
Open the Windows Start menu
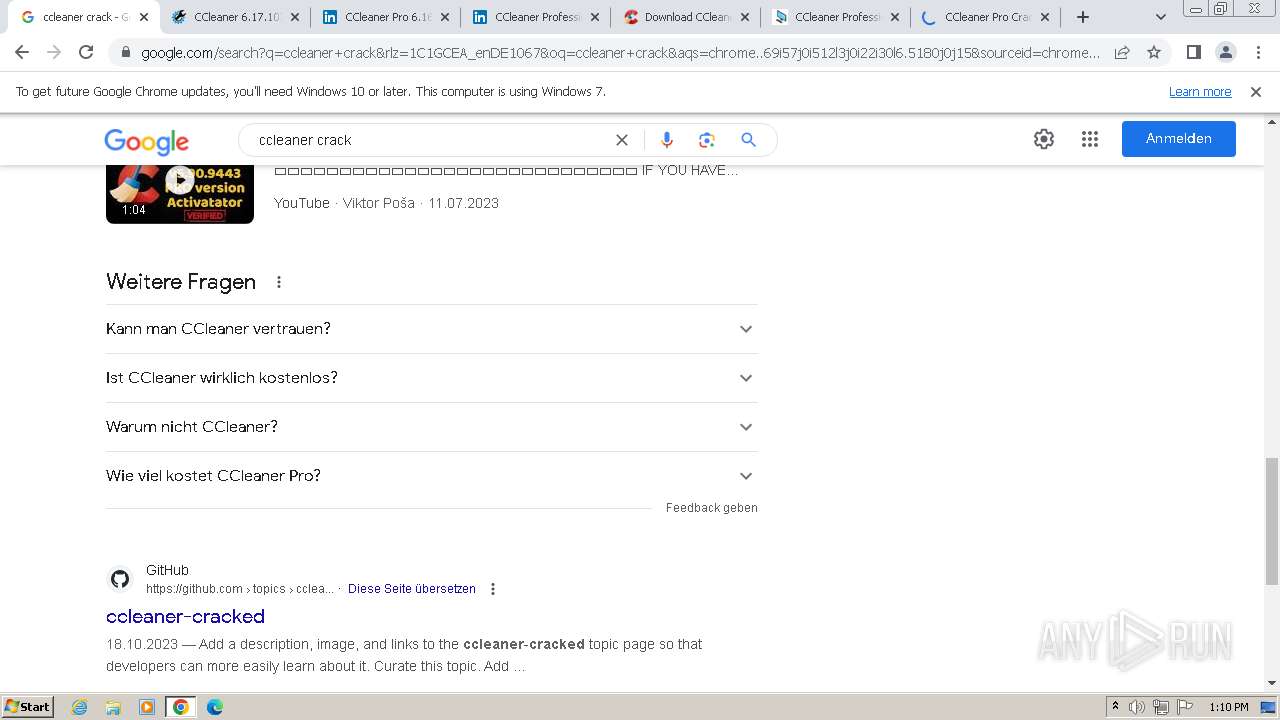click(28, 706)
